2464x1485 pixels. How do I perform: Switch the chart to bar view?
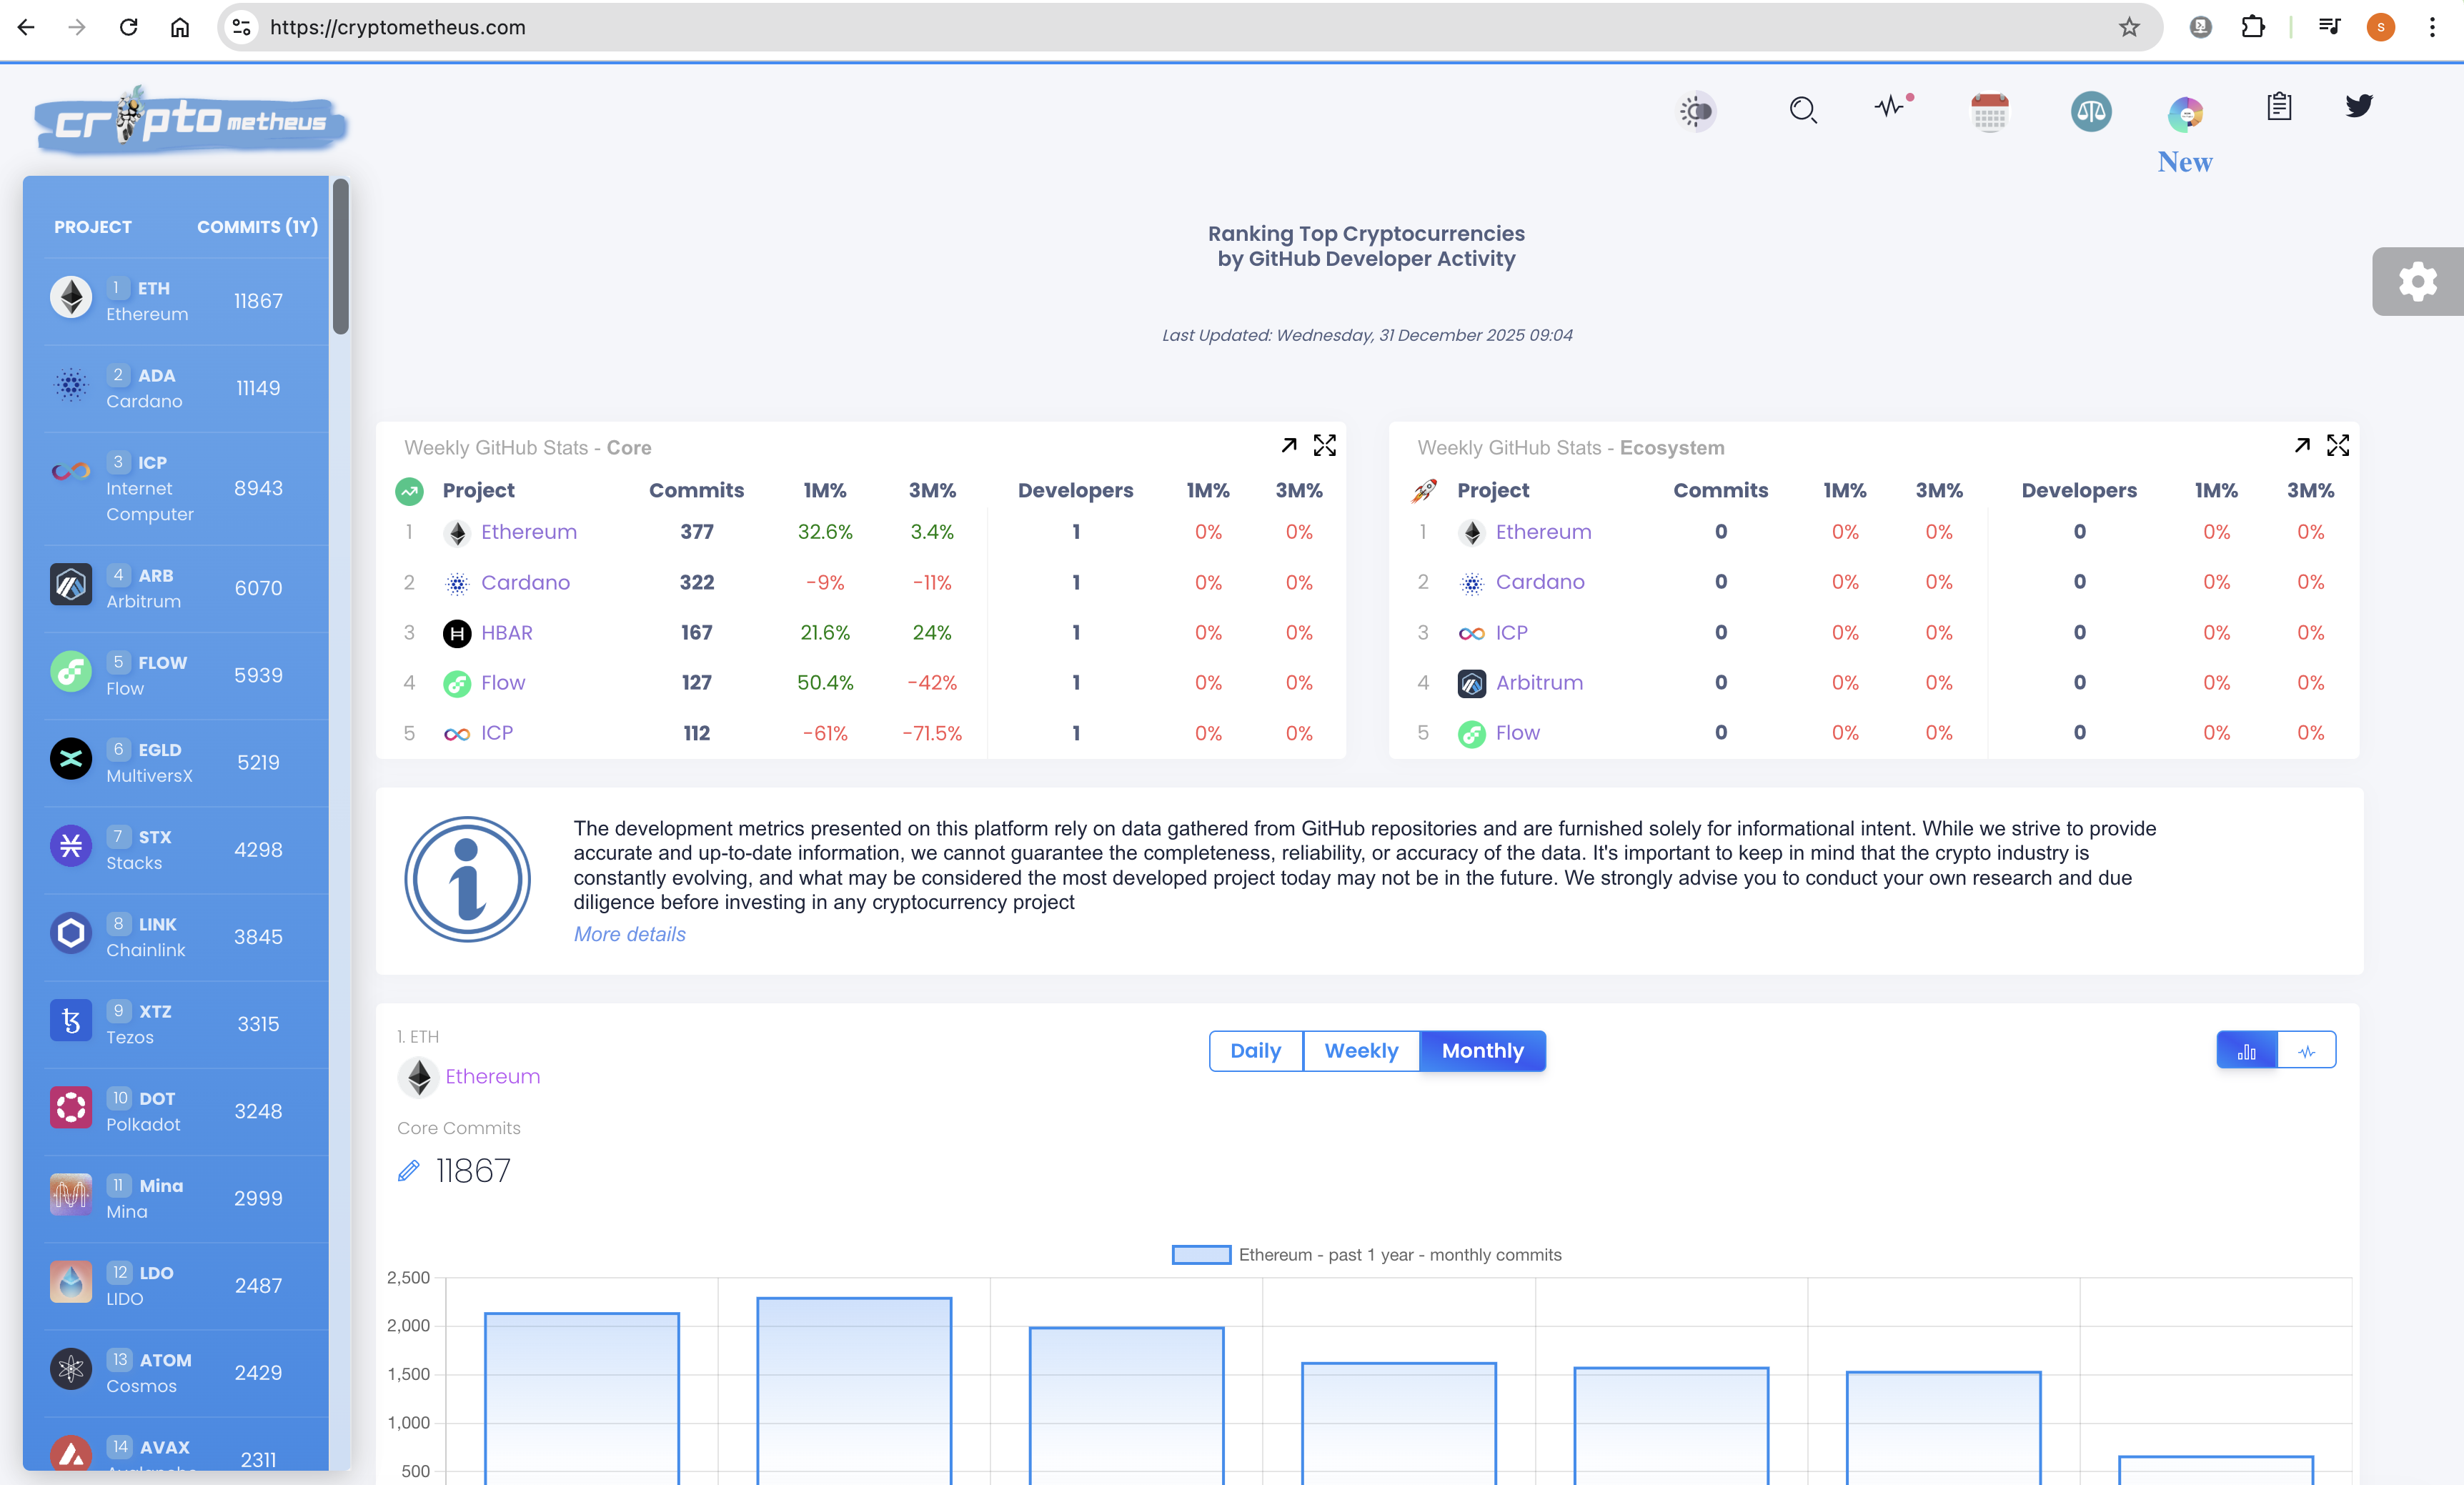click(2247, 1051)
